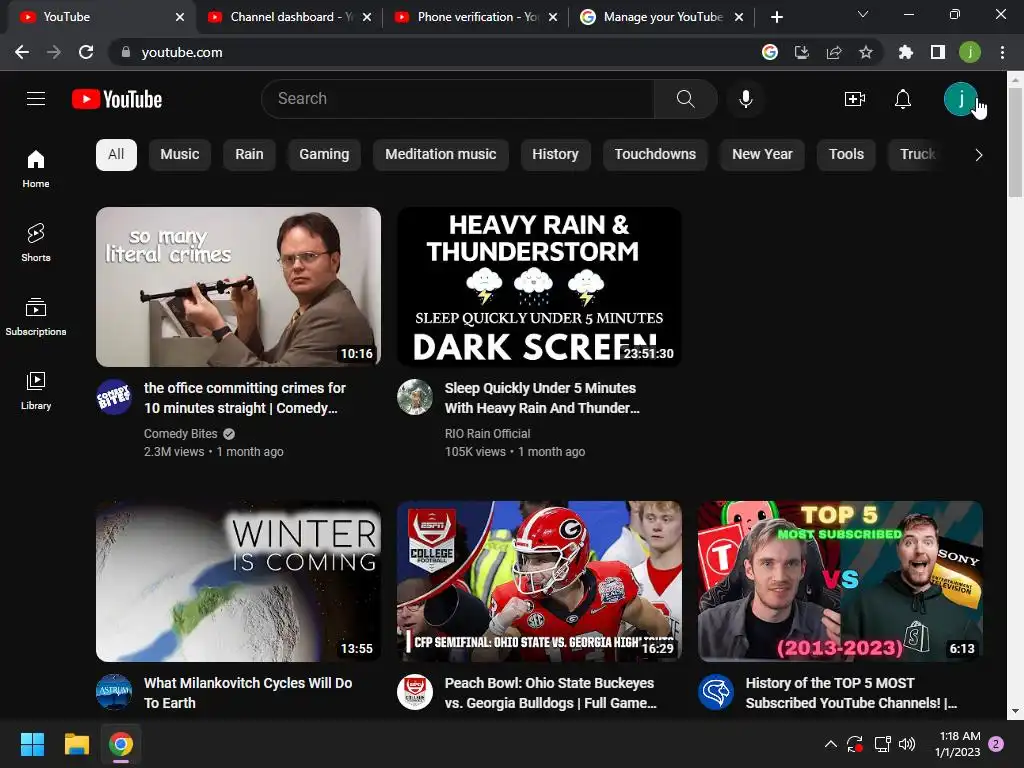1024x768 pixels.
Task: Play Winter Is Coming thumbnail
Action: coord(238,581)
